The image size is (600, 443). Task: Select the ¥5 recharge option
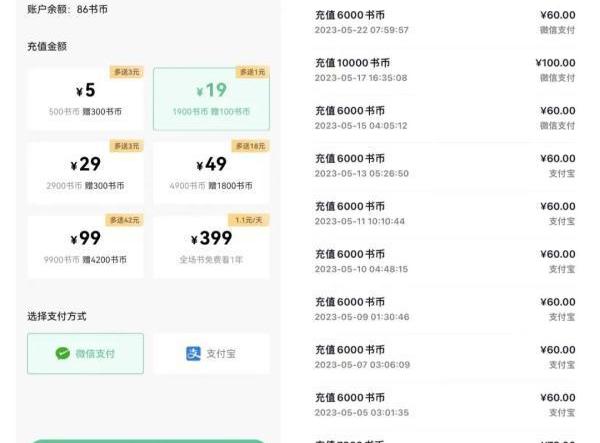coord(85,99)
